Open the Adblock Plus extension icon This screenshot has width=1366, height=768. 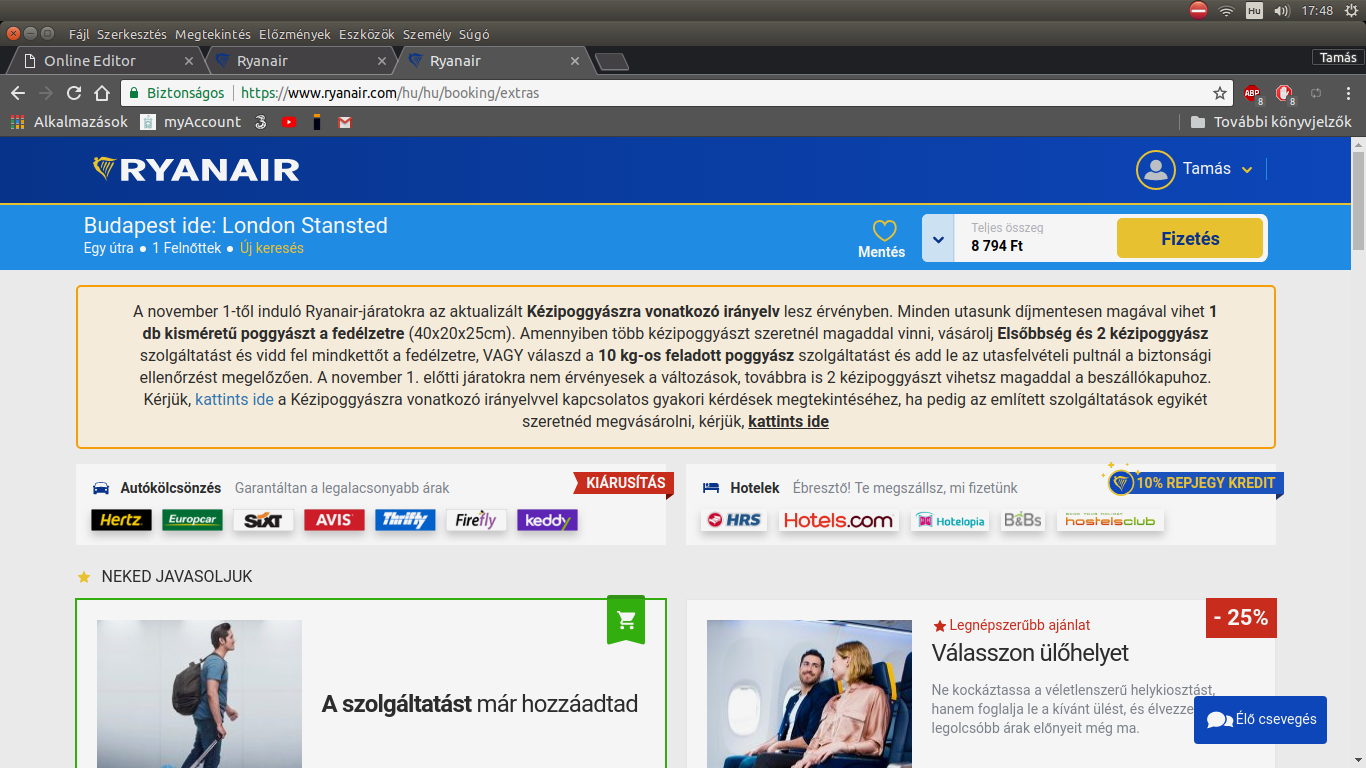coord(1251,93)
